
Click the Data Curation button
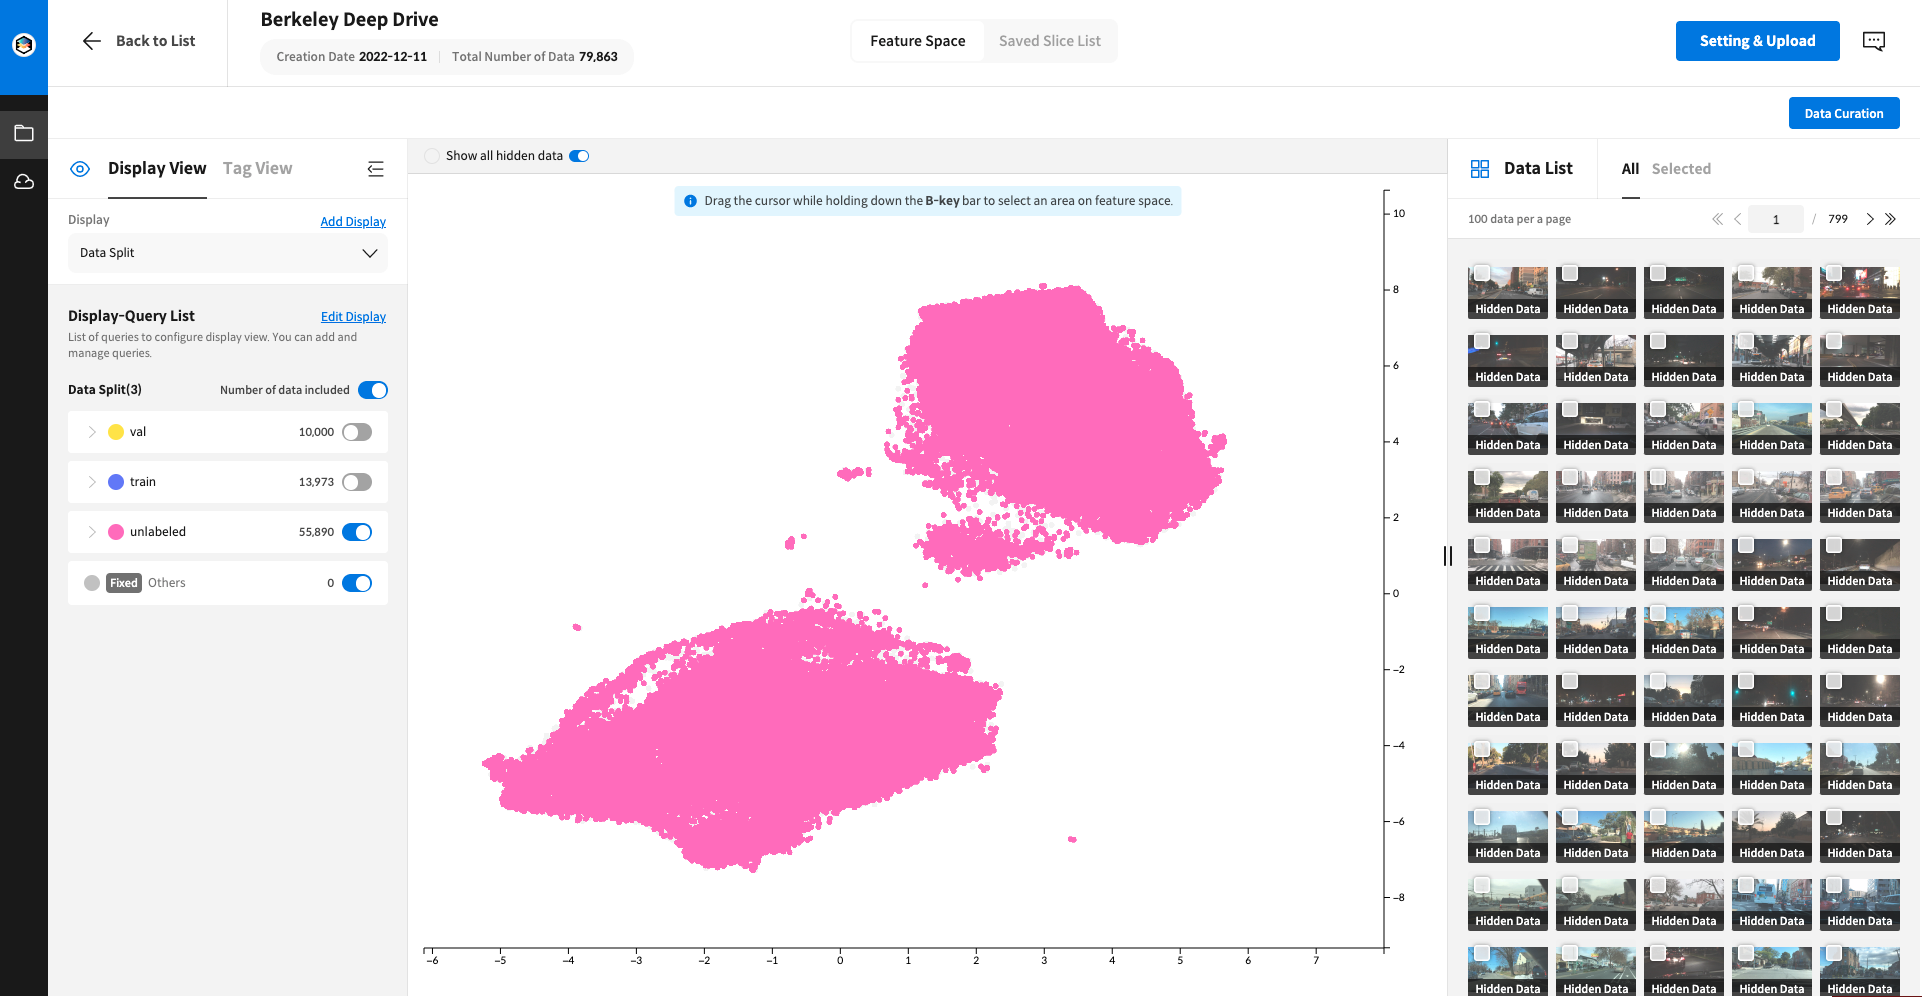tap(1844, 113)
